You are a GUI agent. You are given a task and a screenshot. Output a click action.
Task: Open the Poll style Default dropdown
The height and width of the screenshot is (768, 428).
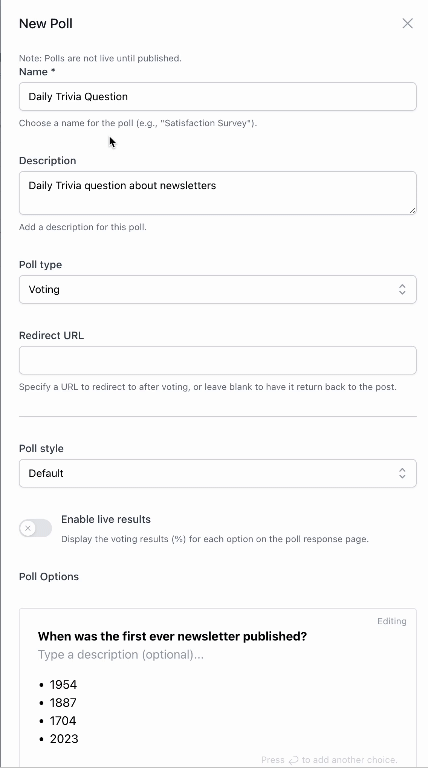(x=218, y=473)
